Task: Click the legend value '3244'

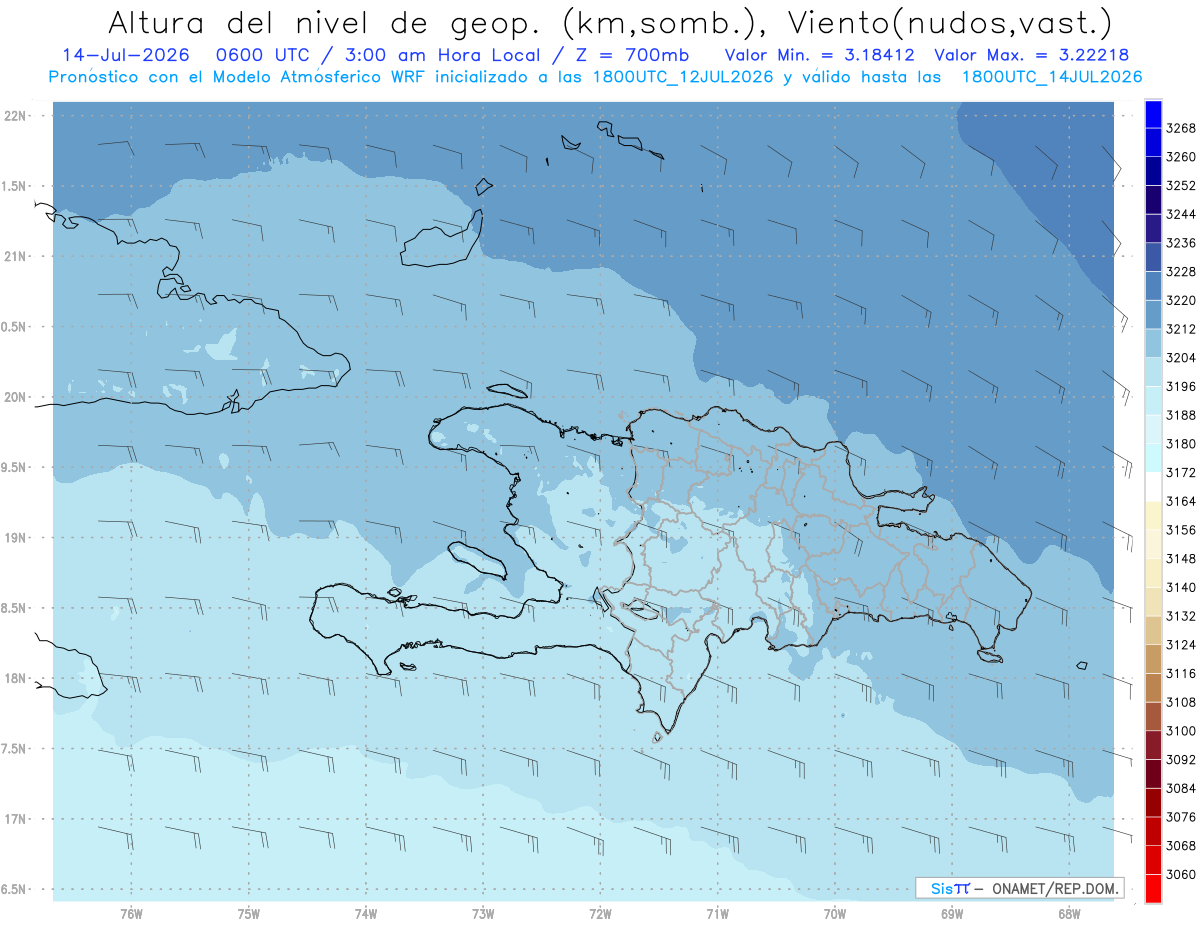Action: (x=1180, y=214)
